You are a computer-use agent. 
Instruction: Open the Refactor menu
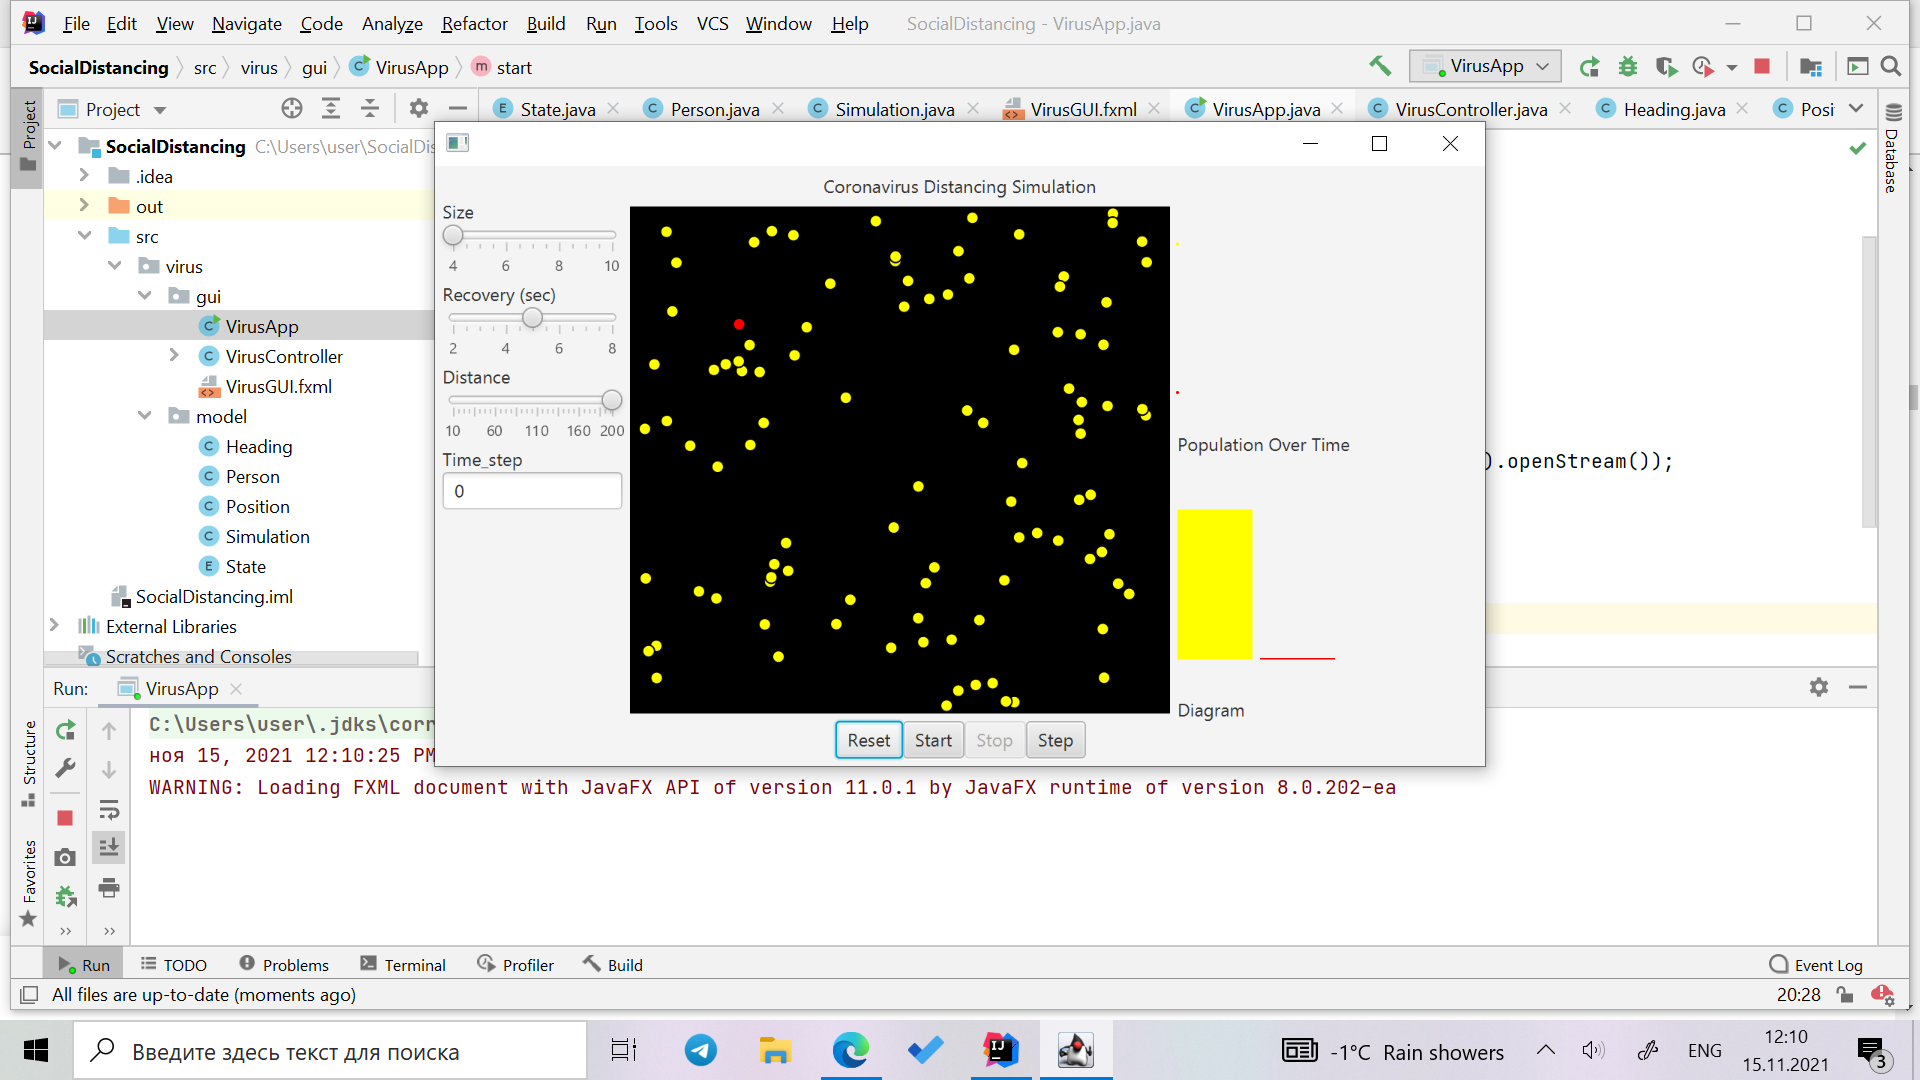pyautogui.click(x=474, y=23)
